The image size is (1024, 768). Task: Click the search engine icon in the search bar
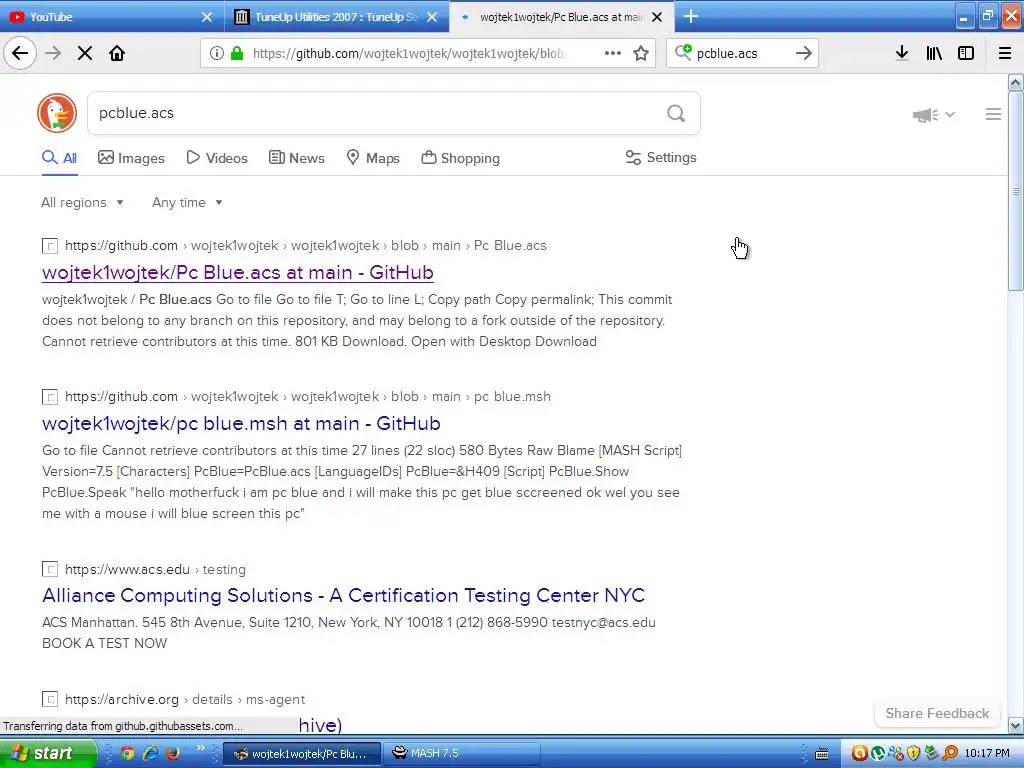[683, 52]
